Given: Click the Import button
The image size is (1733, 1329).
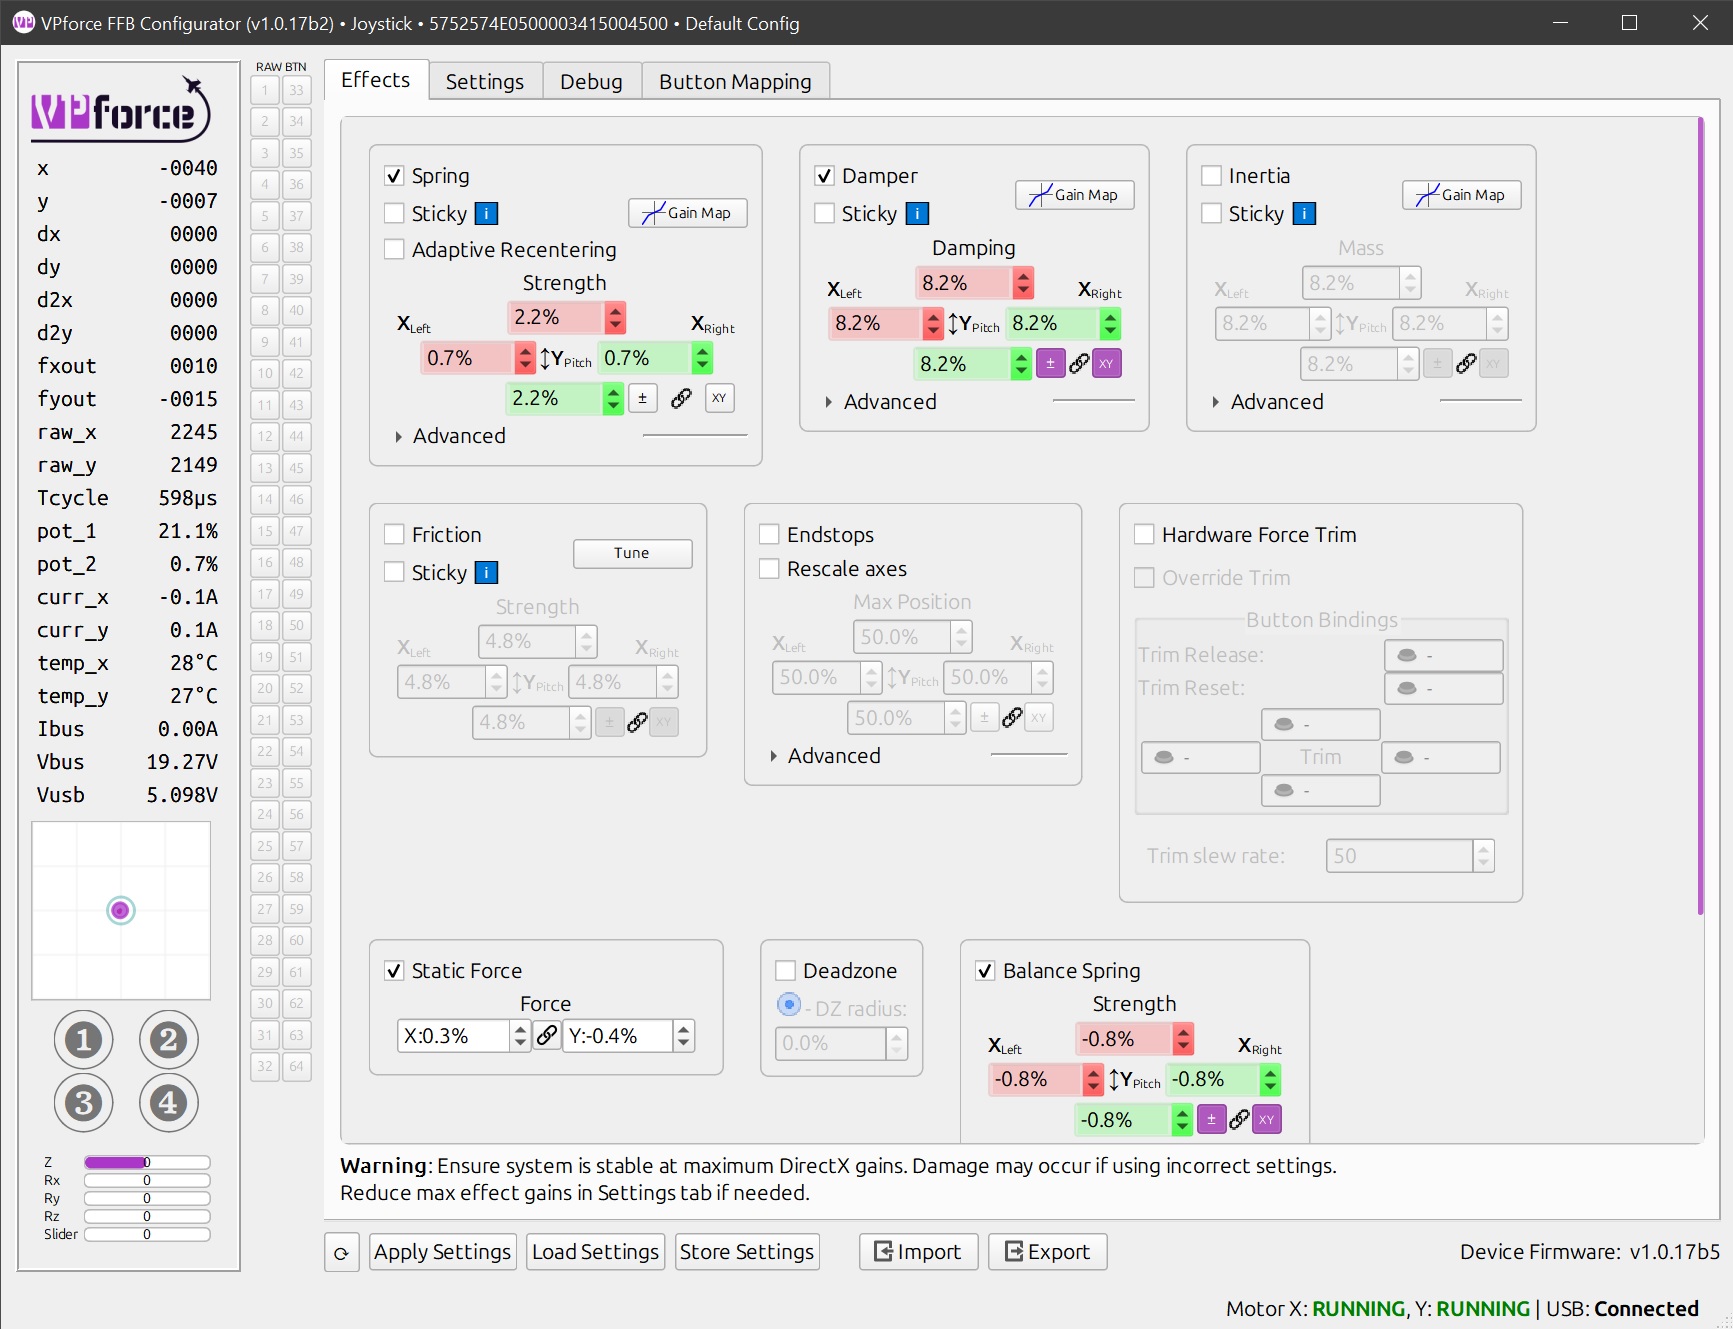Looking at the screenshot, I should [x=918, y=1252].
